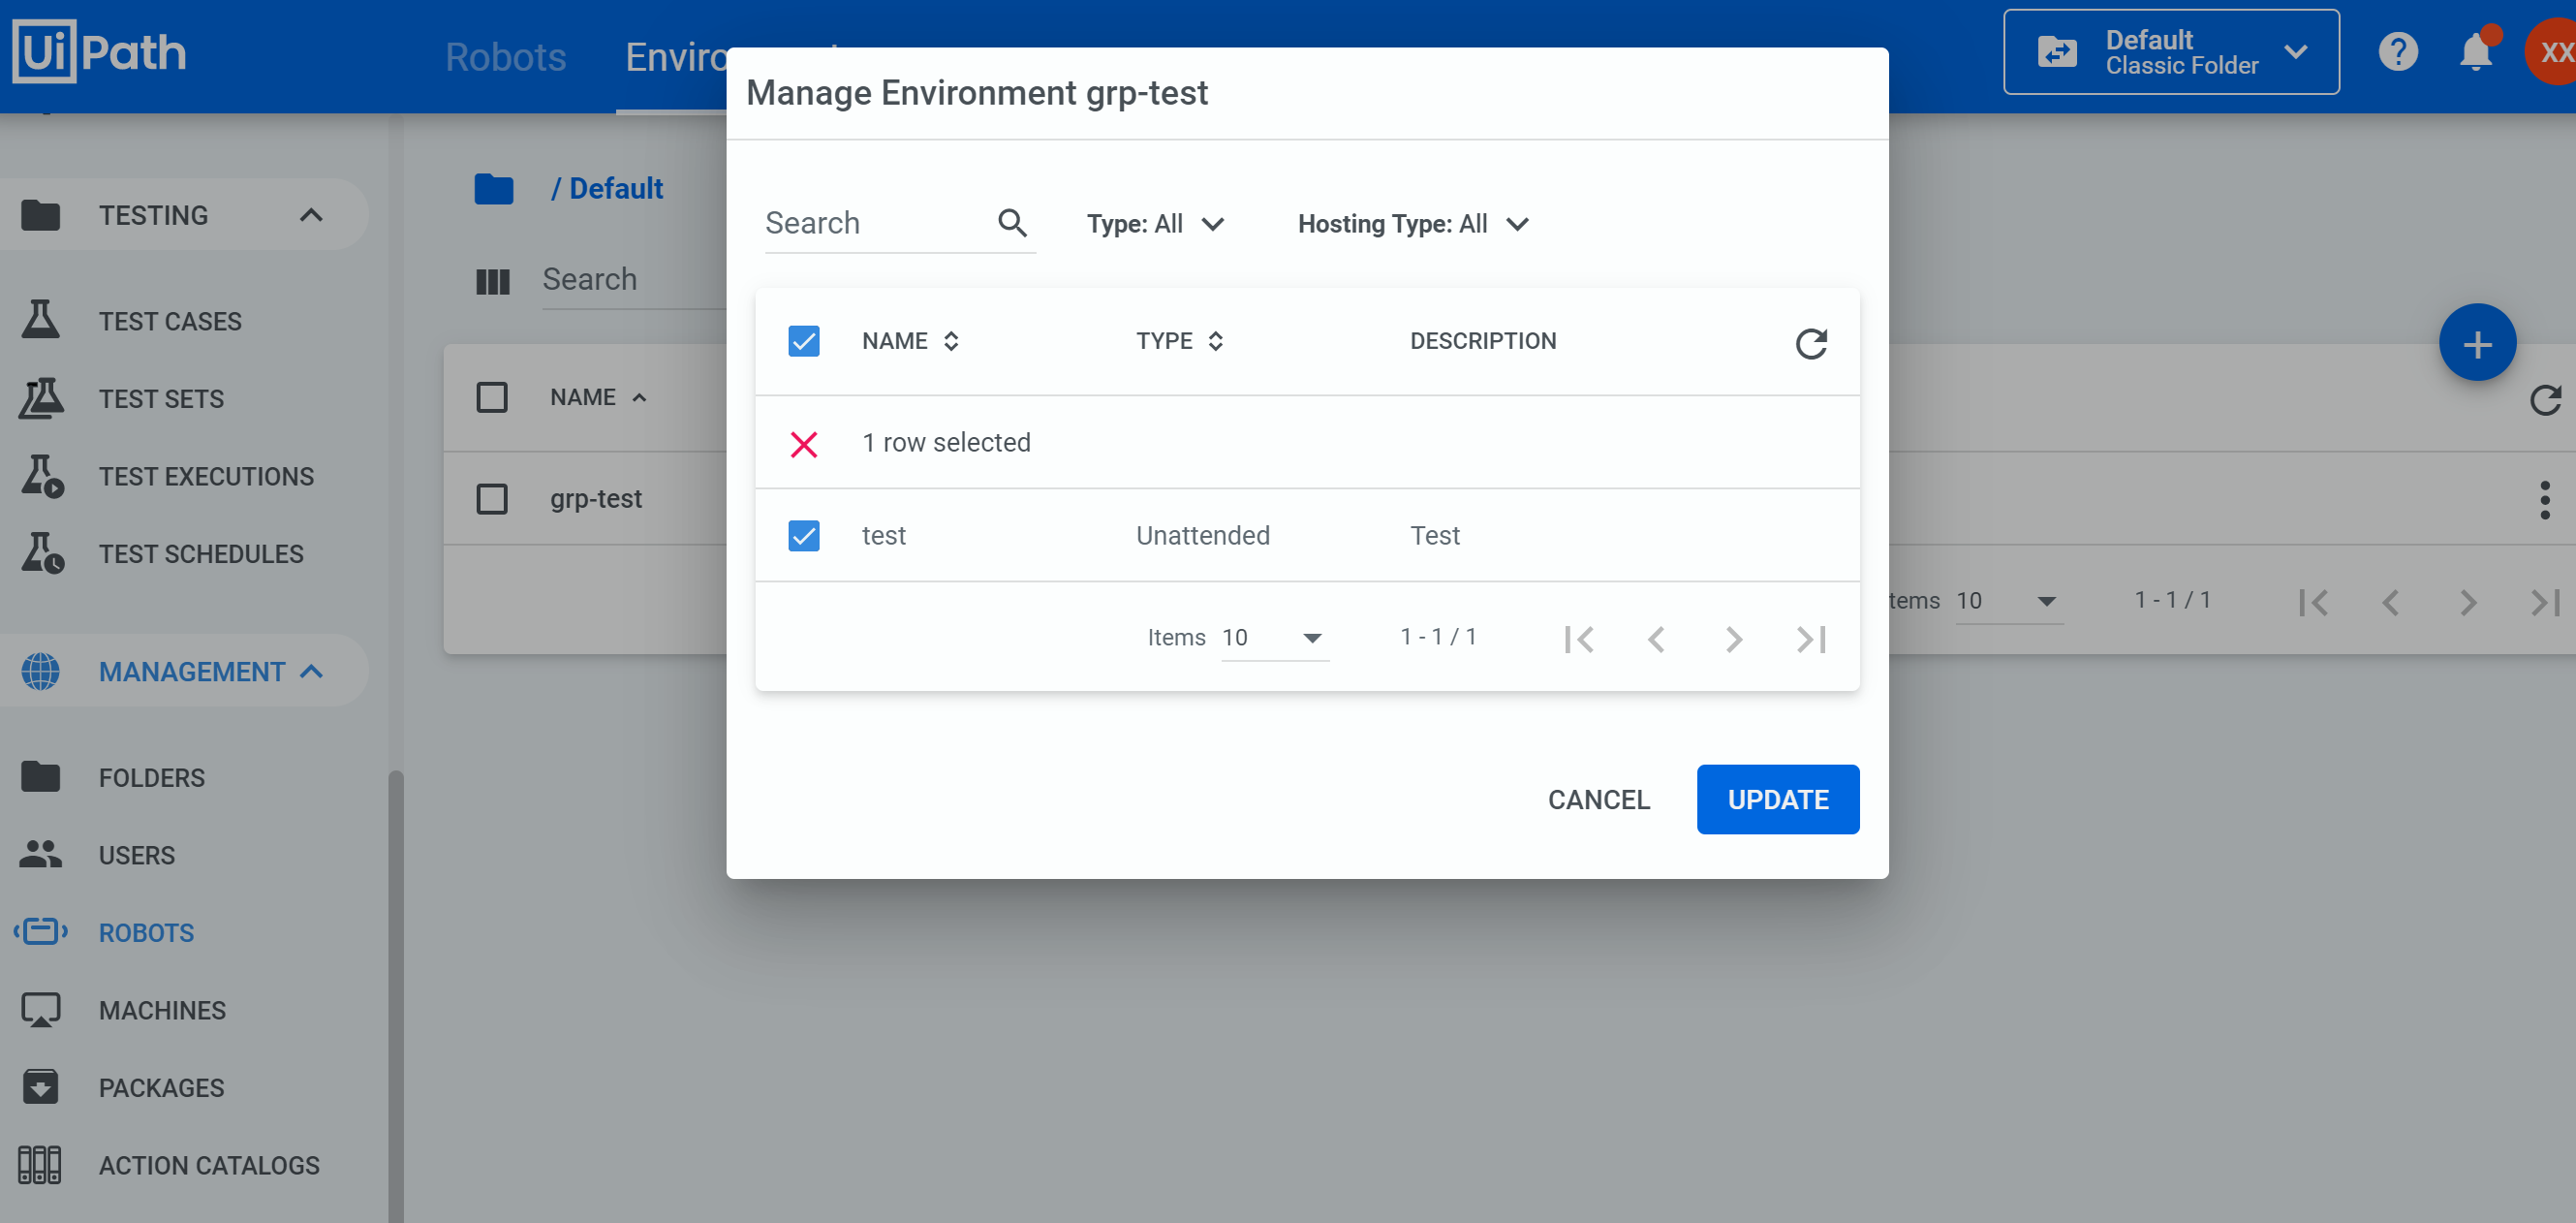Image resolution: width=2576 pixels, height=1223 pixels.
Task: Open Machines in the sidebar
Action: point(162,1010)
